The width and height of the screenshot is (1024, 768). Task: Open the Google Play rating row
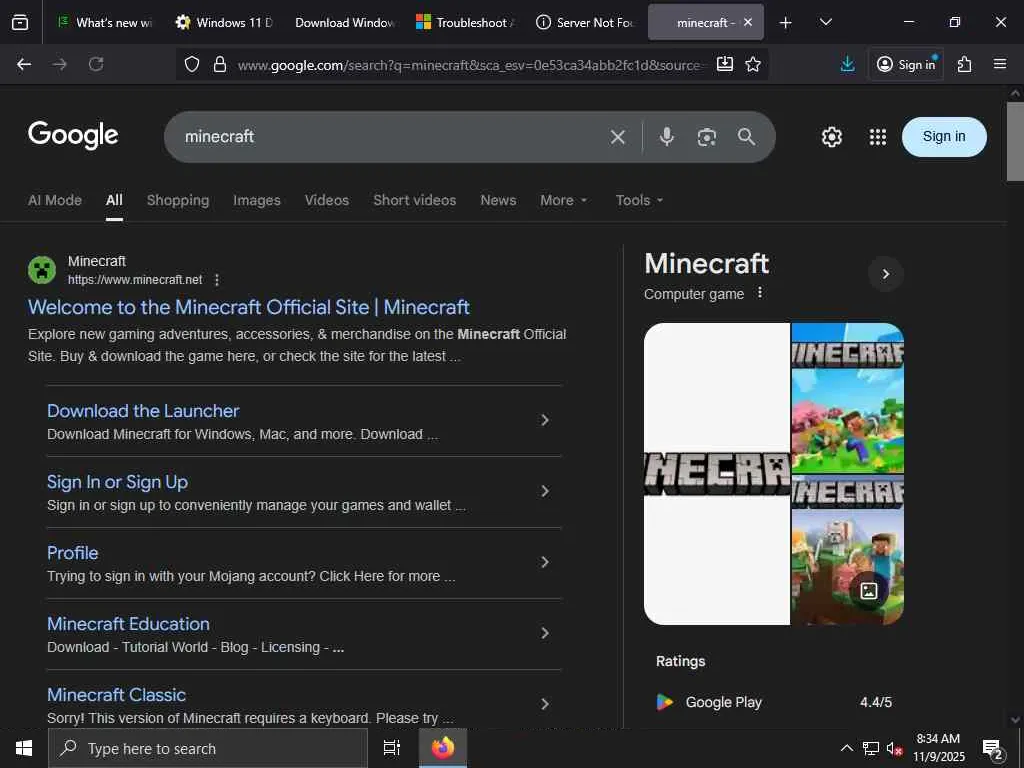pyautogui.click(x=774, y=703)
